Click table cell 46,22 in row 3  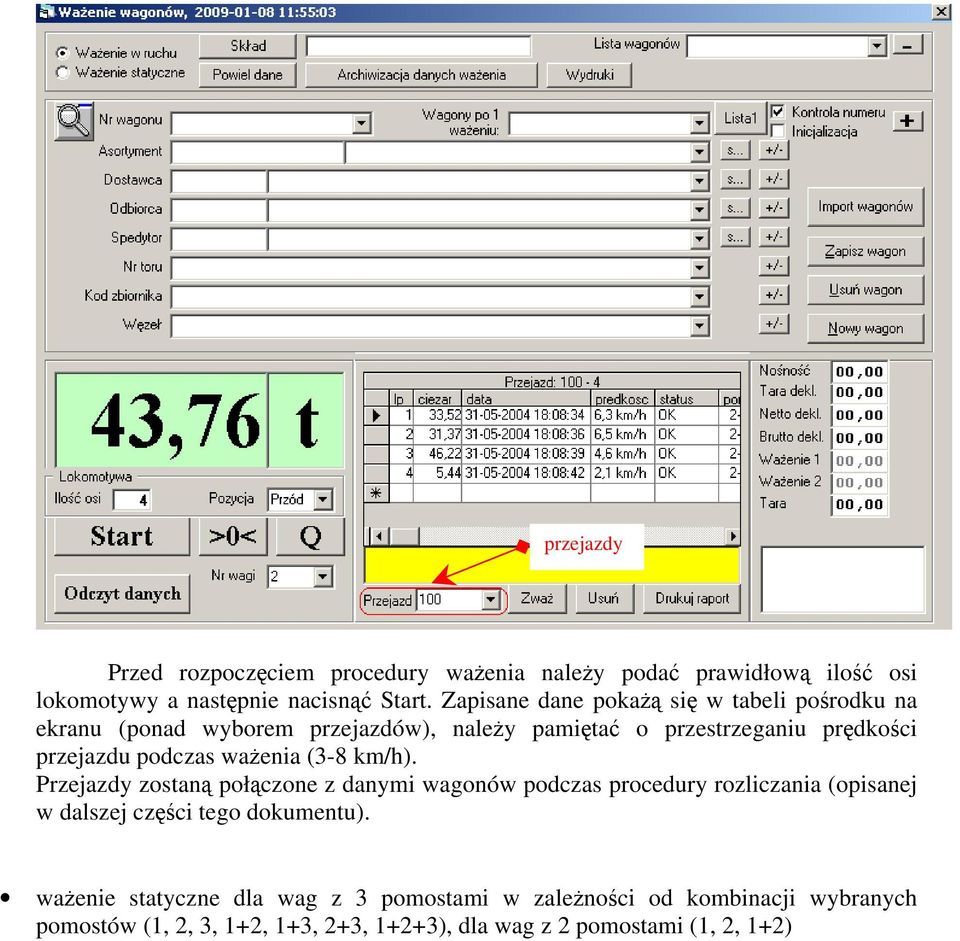437,454
